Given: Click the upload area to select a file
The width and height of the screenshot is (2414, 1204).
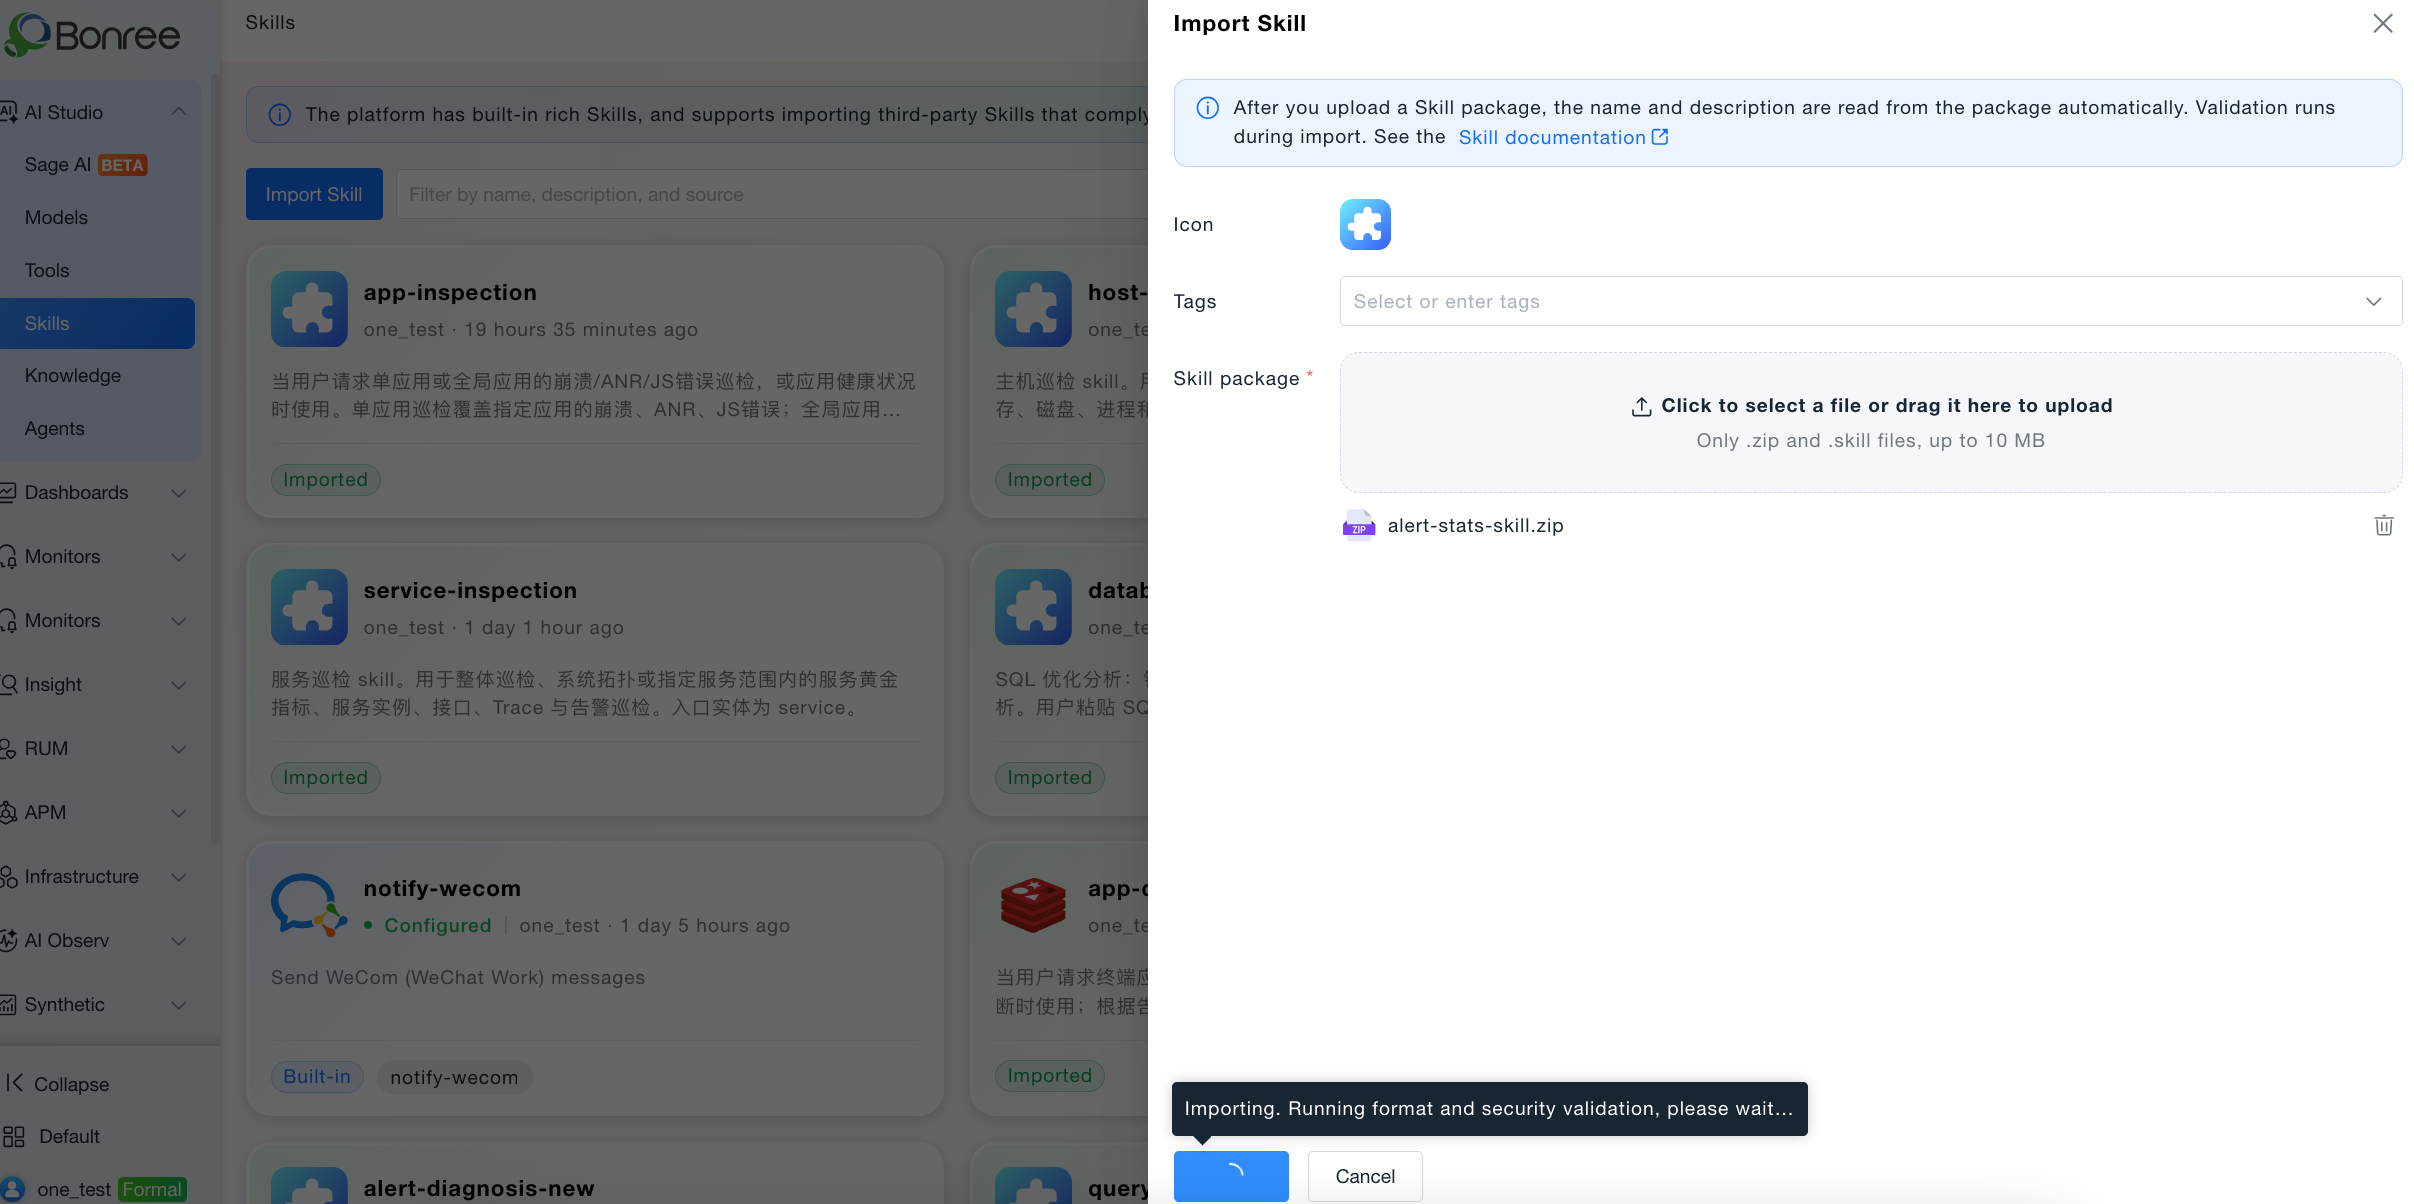Looking at the screenshot, I should point(1870,422).
